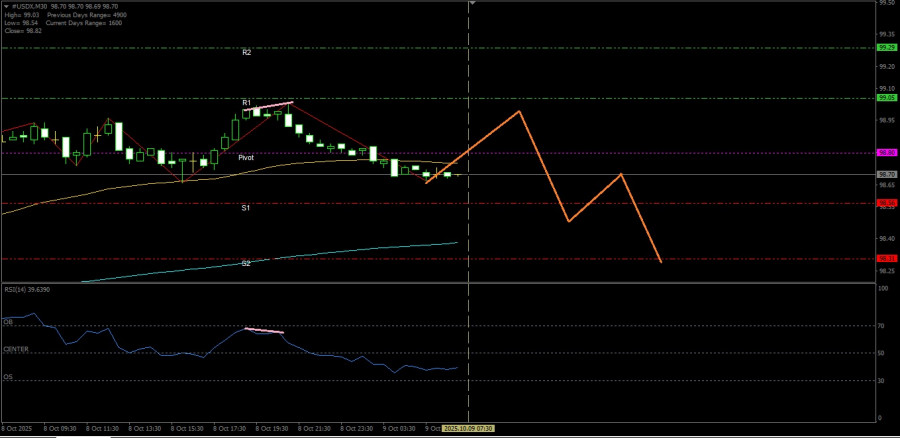The image size is (900, 438).
Task: Select the RSI(14) indicator label
Action: (27, 289)
